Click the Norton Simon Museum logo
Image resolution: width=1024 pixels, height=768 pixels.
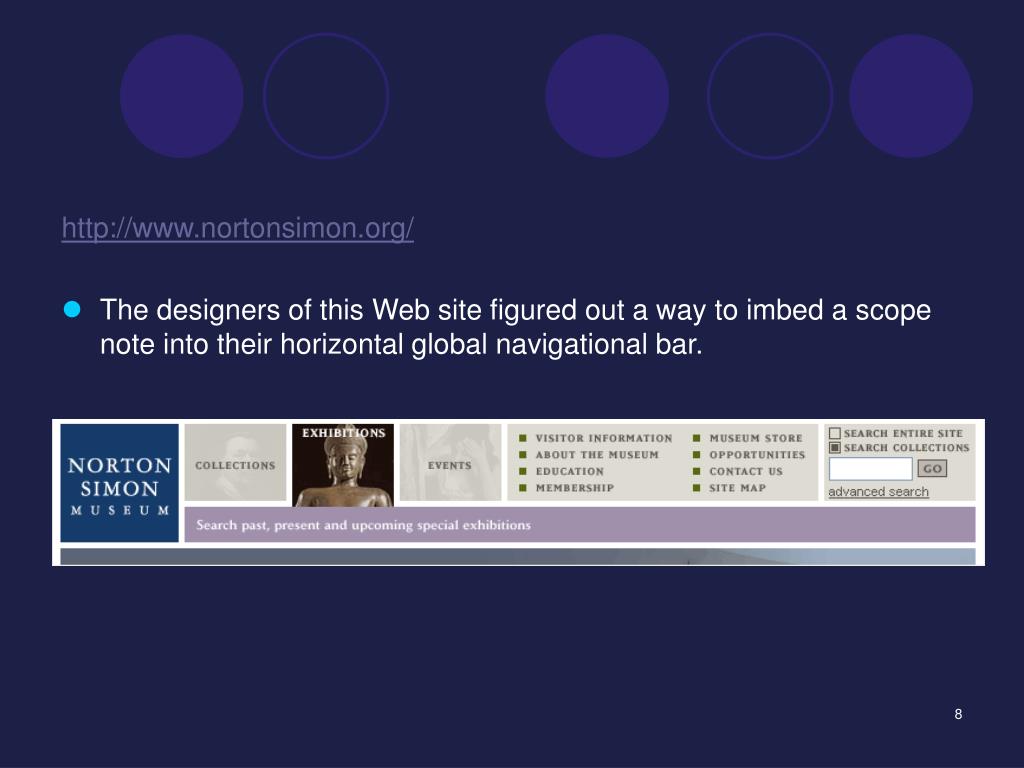[x=120, y=483]
